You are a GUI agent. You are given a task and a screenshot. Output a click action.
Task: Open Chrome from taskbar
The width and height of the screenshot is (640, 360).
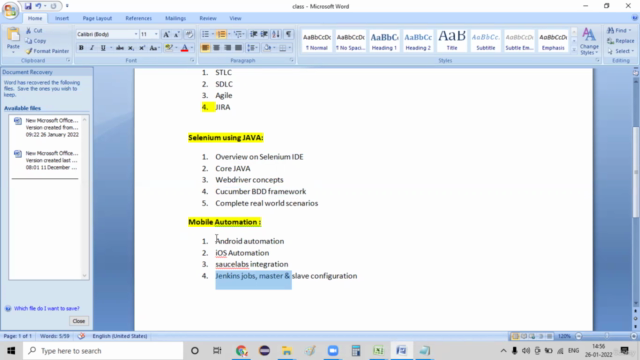click(x=242, y=351)
